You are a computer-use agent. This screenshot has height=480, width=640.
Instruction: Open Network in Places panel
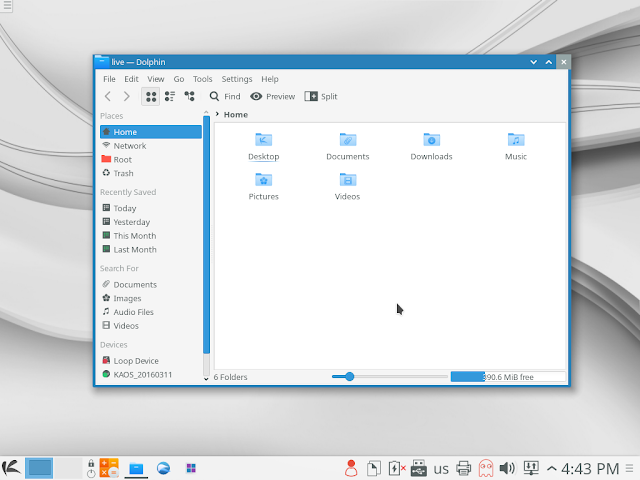tap(151, 146)
